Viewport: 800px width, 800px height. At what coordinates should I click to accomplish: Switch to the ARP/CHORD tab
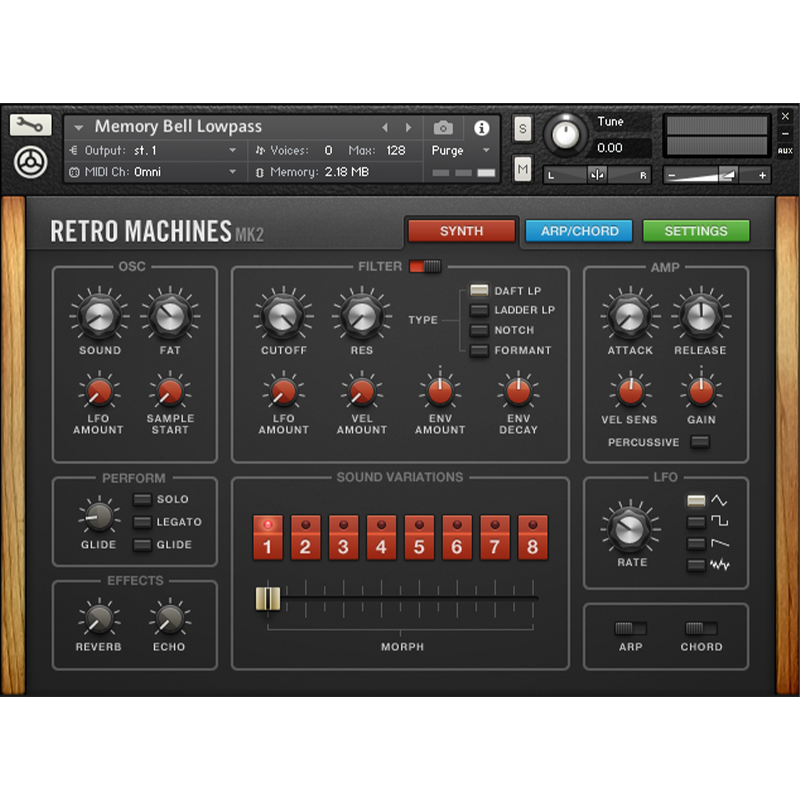click(579, 231)
